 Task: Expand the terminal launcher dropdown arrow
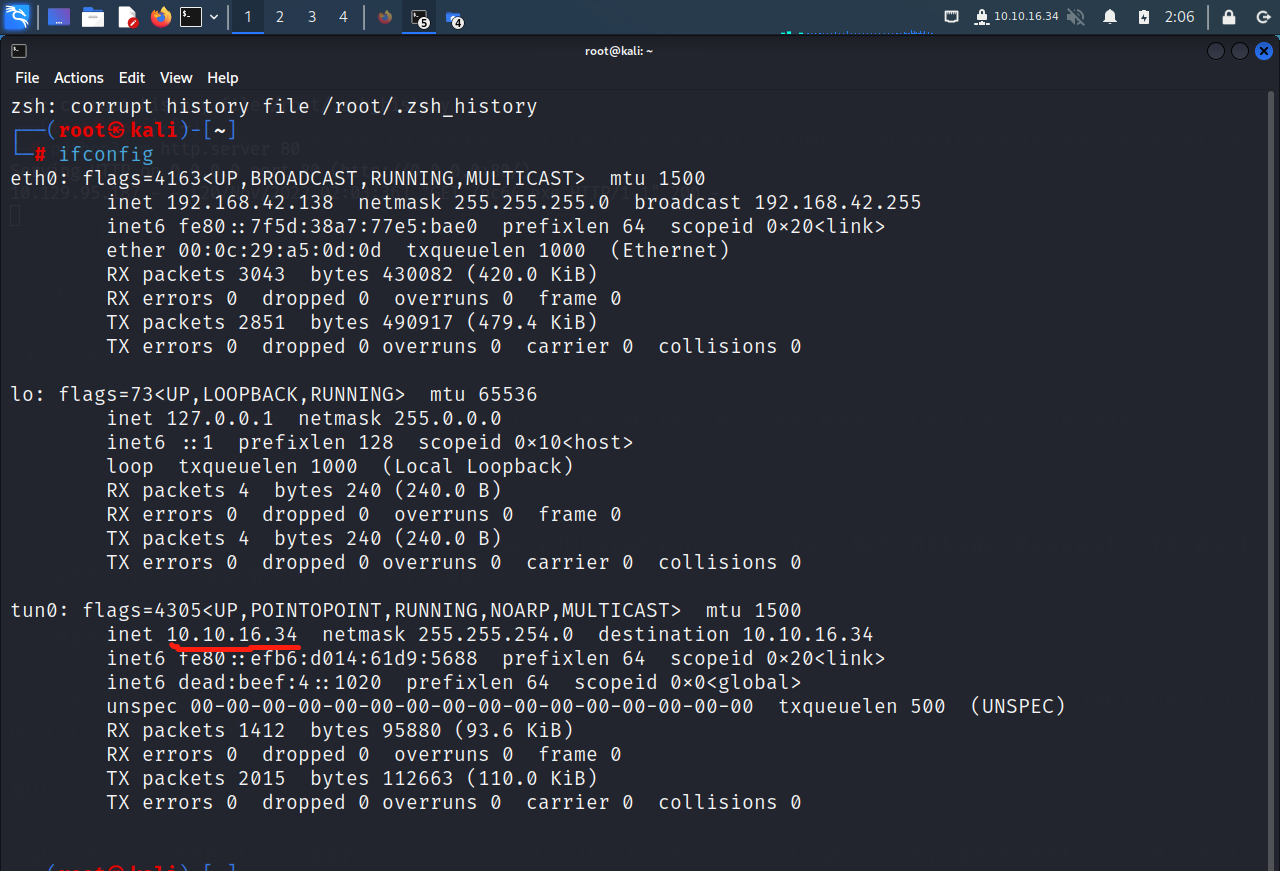tap(214, 17)
